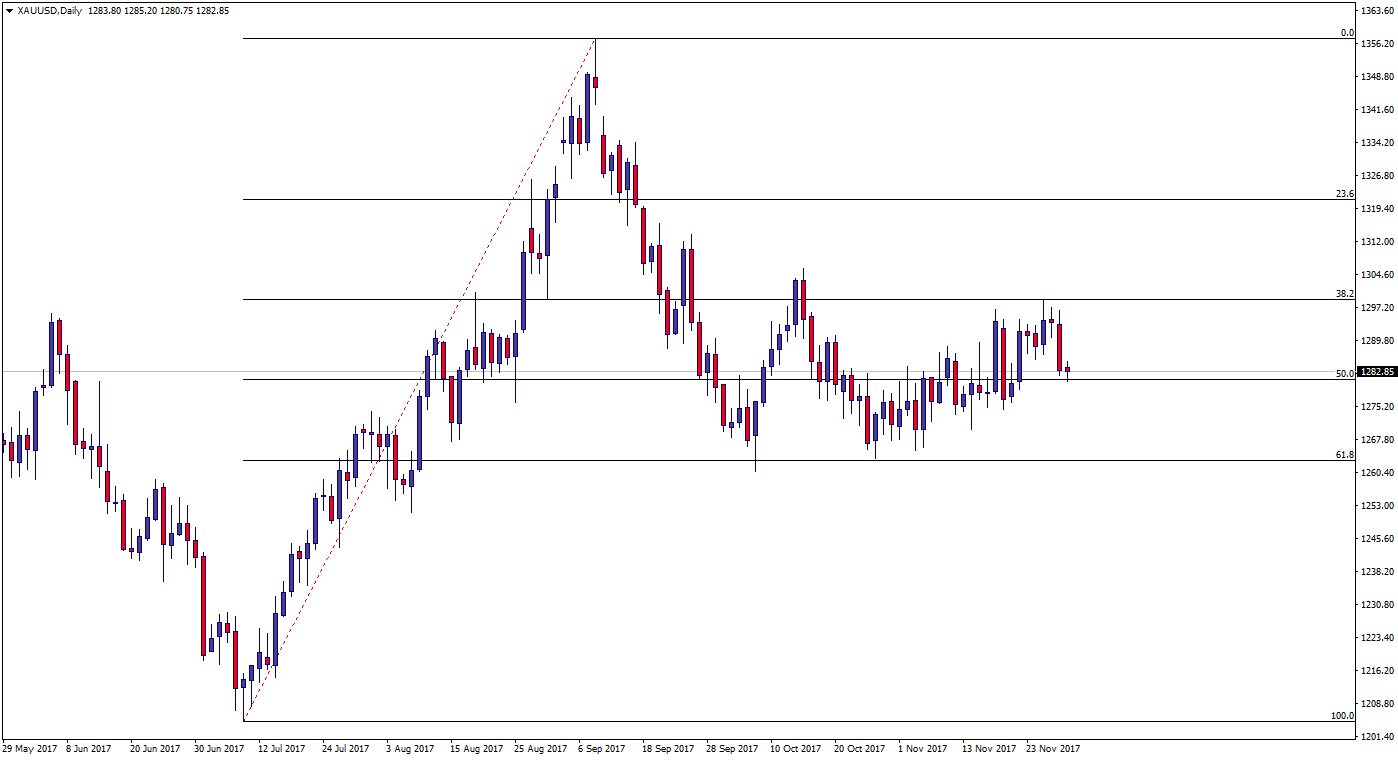Click the triangle arrow beside XAUUSD,Daily
The height and width of the screenshot is (760, 1398).
9,11
